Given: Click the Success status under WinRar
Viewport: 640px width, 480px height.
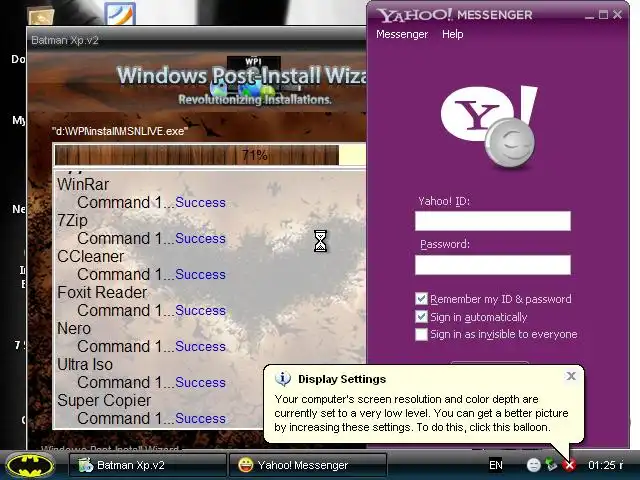Looking at the screenshot, I should [x=200, y=203].
